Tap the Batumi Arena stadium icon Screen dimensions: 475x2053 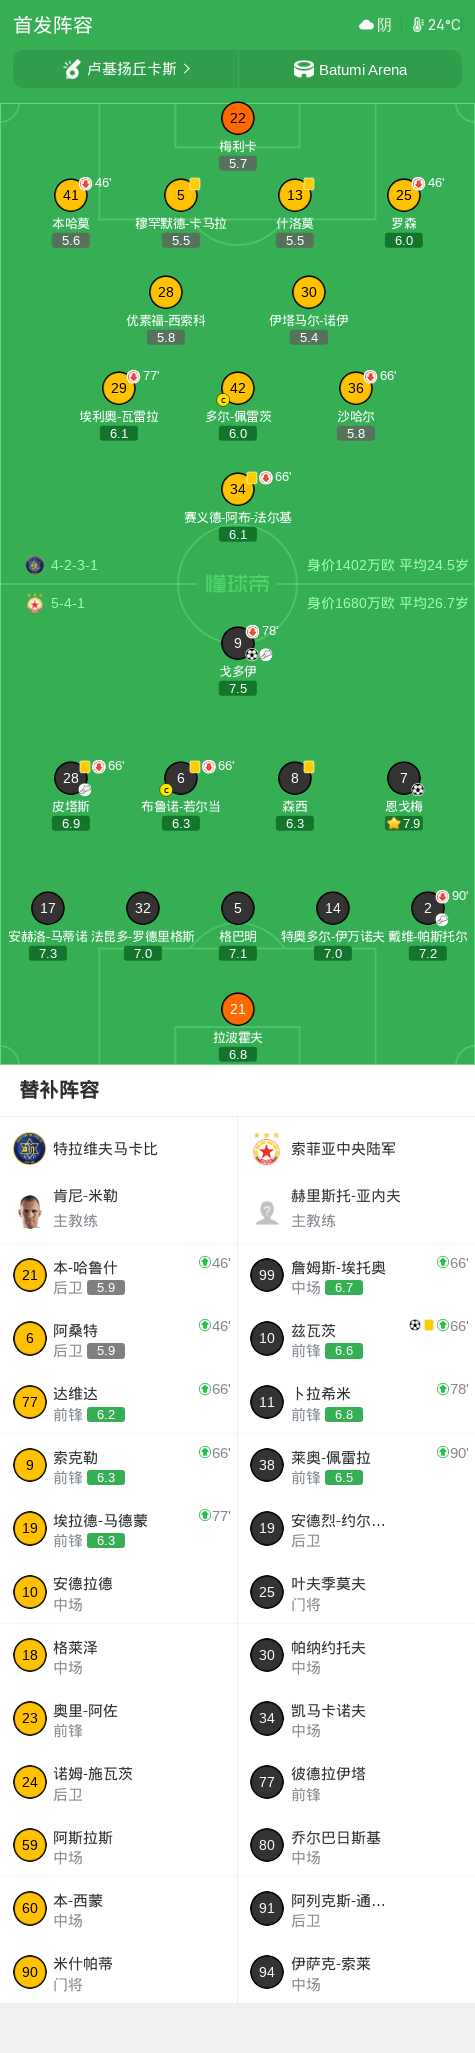[303, 69]
